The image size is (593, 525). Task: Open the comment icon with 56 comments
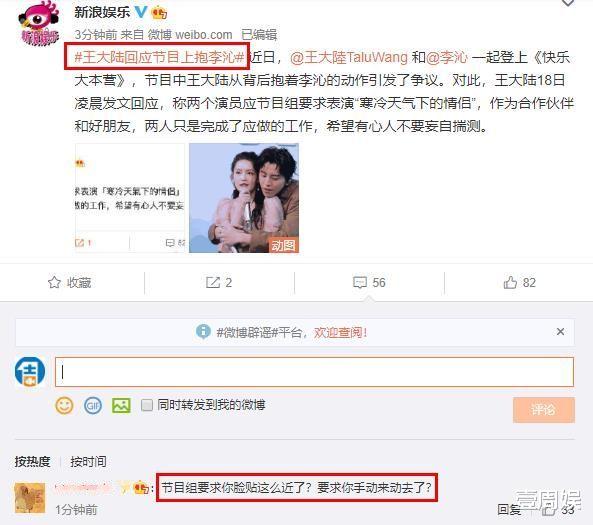pyautogui.click(x=360, y=283)
